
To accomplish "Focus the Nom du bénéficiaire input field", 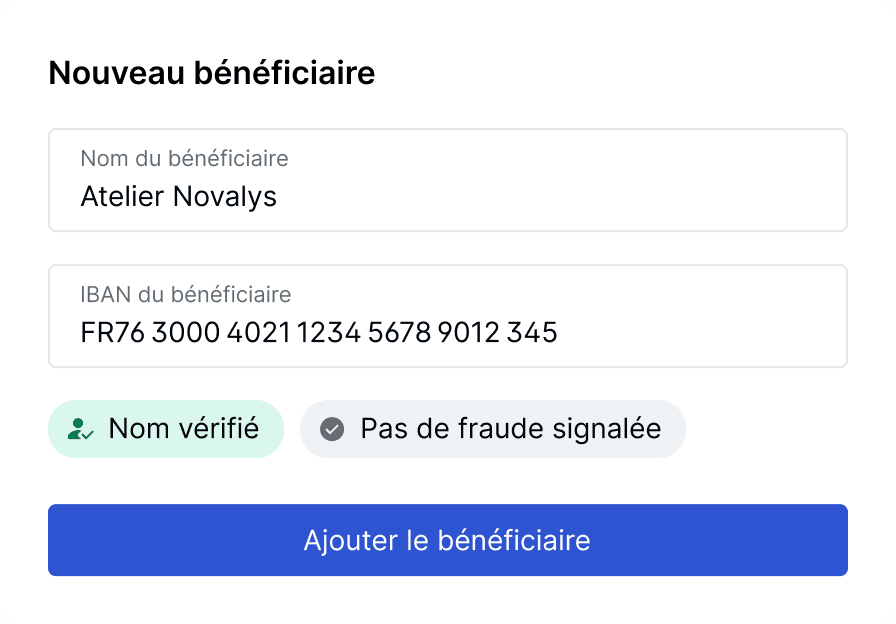I will coord(448,180).
